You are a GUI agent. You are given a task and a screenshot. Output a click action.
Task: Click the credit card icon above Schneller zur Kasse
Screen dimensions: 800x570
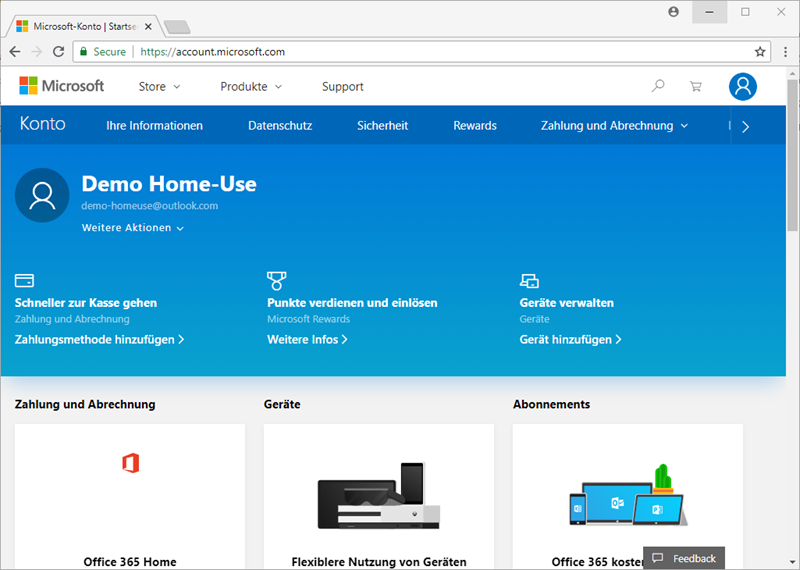pyautogui.click(x=24, y=281)
